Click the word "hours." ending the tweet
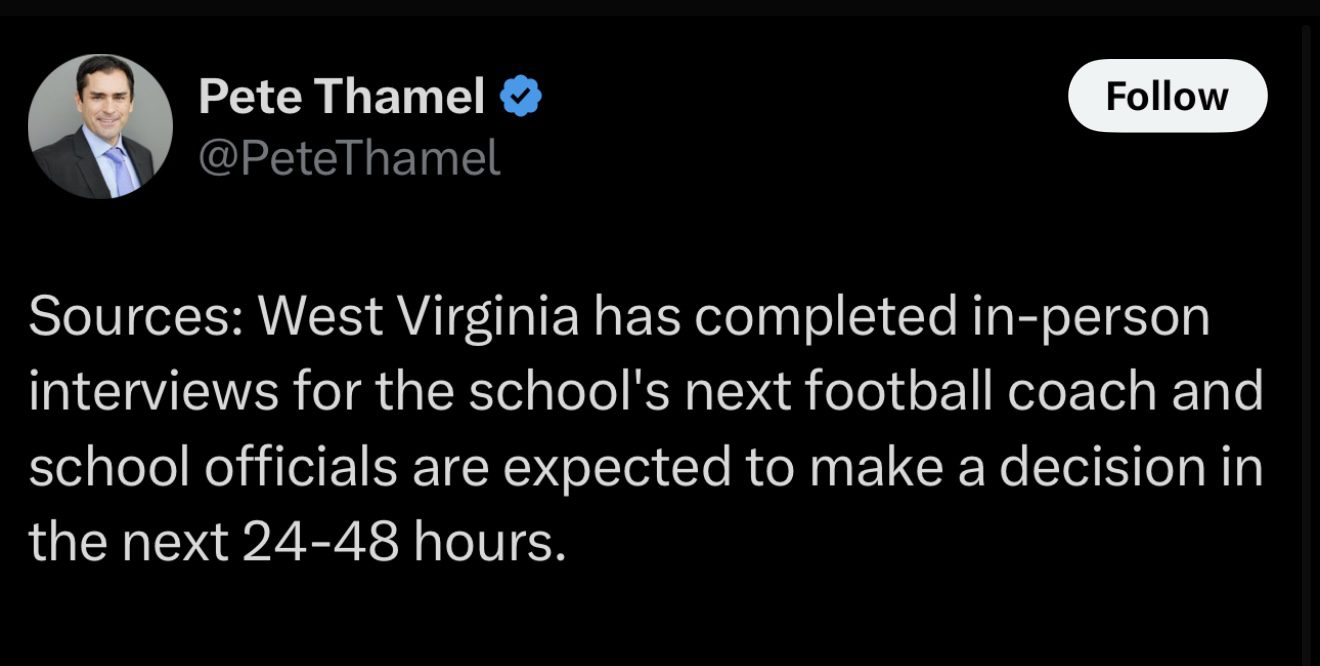Viewport: 1320px width, 666px height. click(x=497, y=543)
